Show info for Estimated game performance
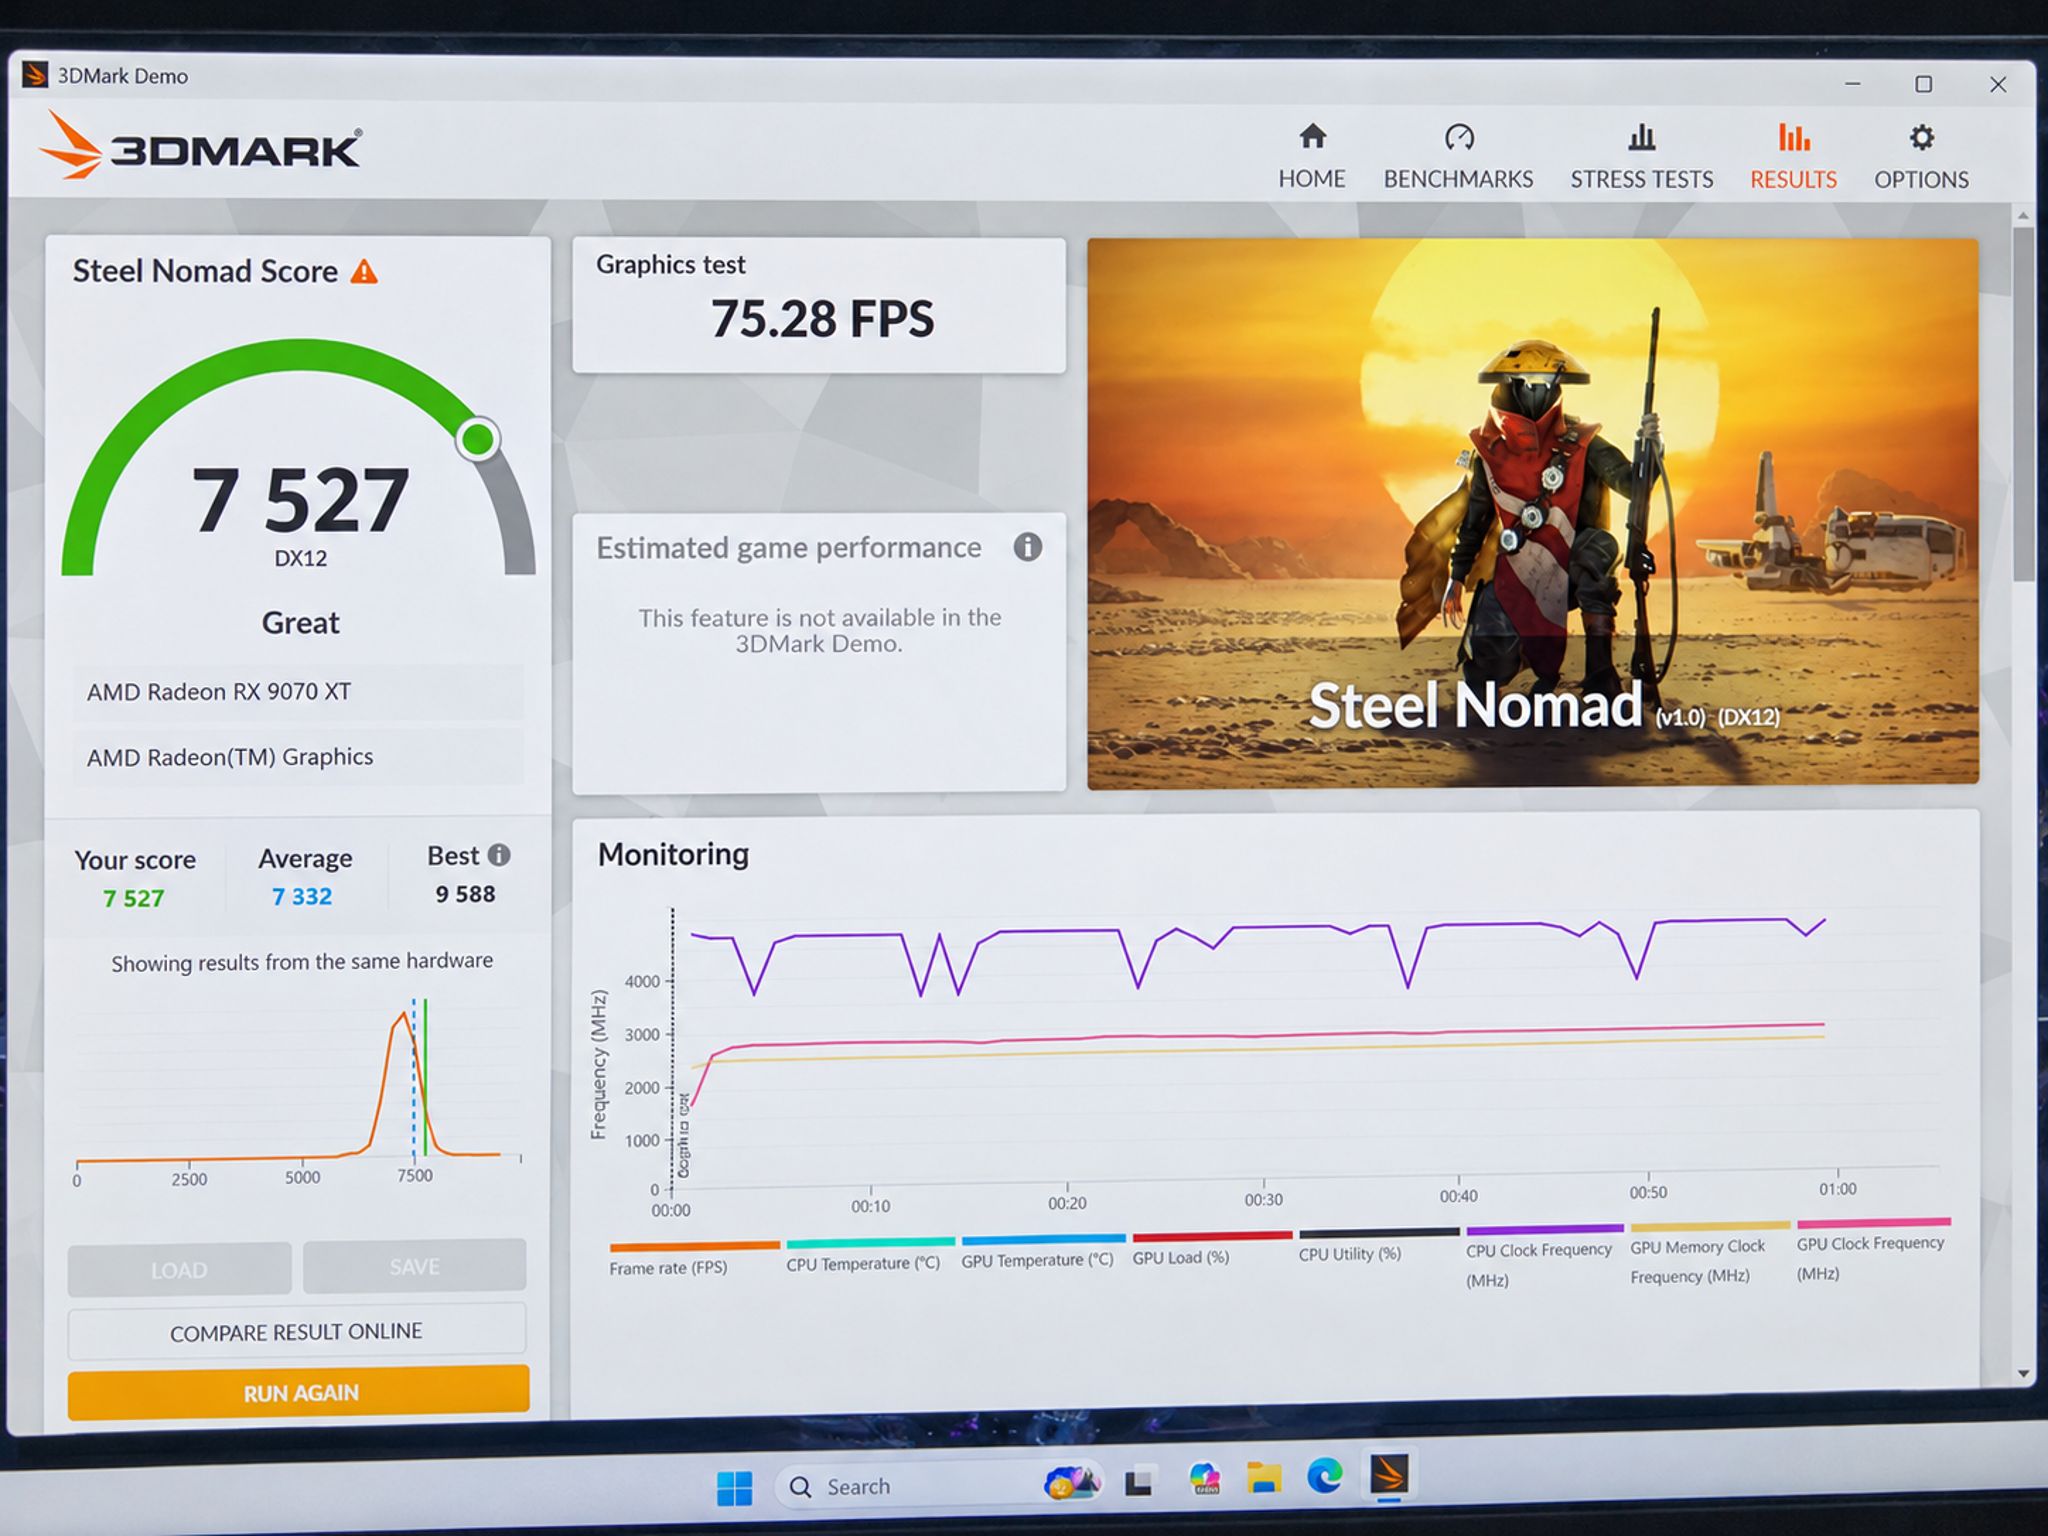2048x1536 pixels. (x=1027, y=547)
